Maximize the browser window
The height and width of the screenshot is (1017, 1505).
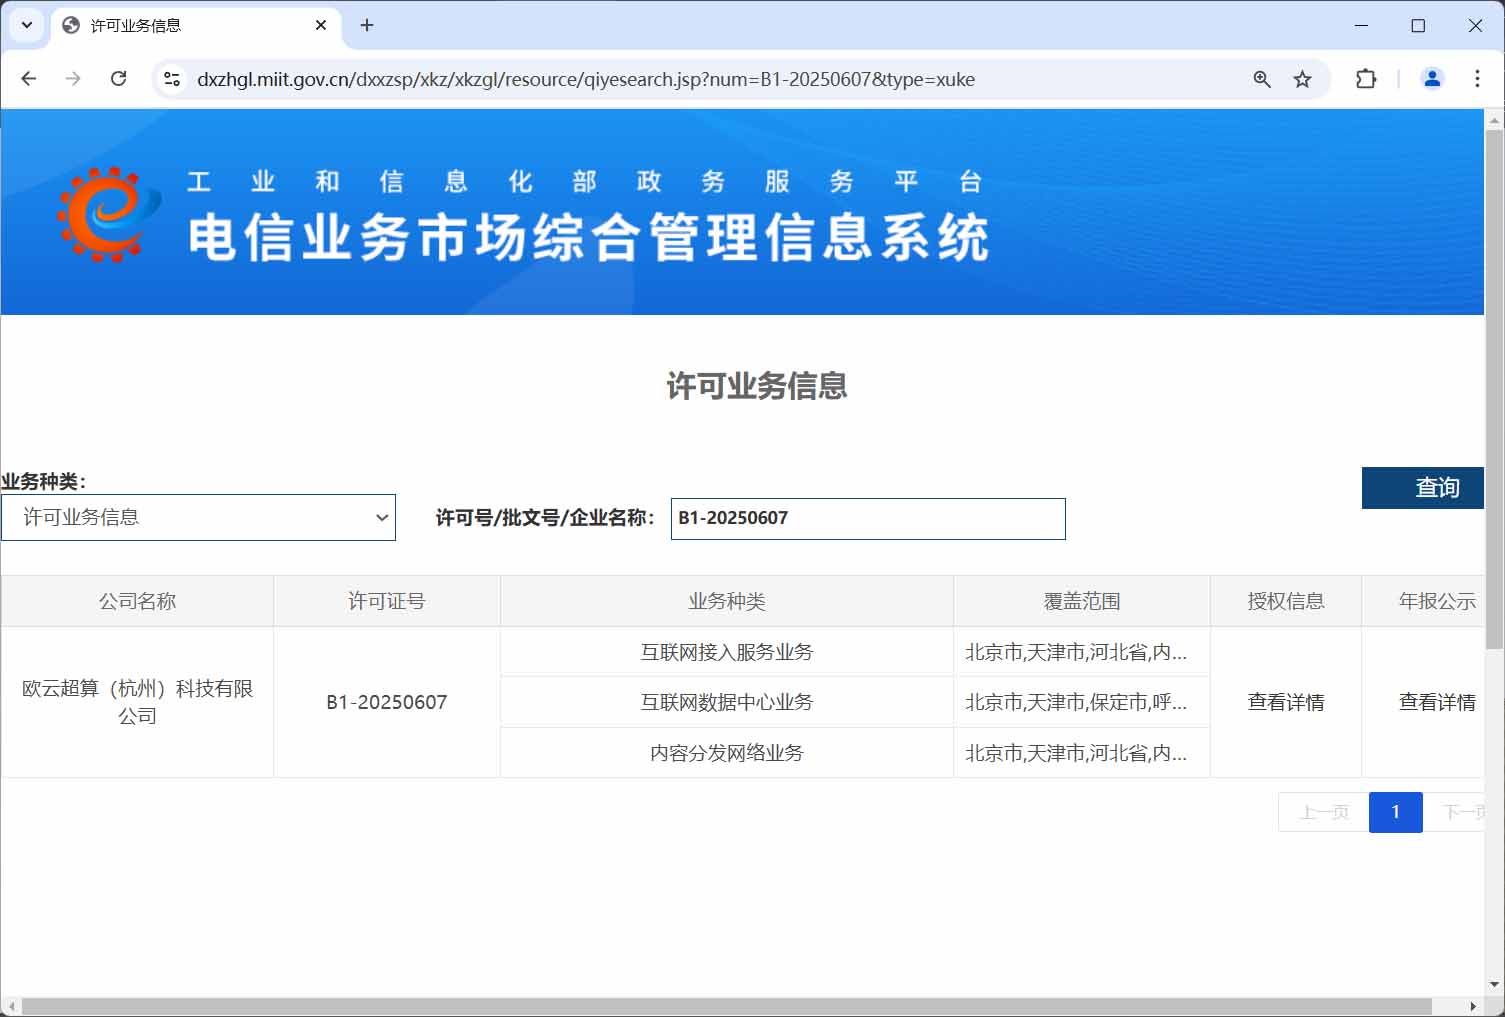point(1418,25)
